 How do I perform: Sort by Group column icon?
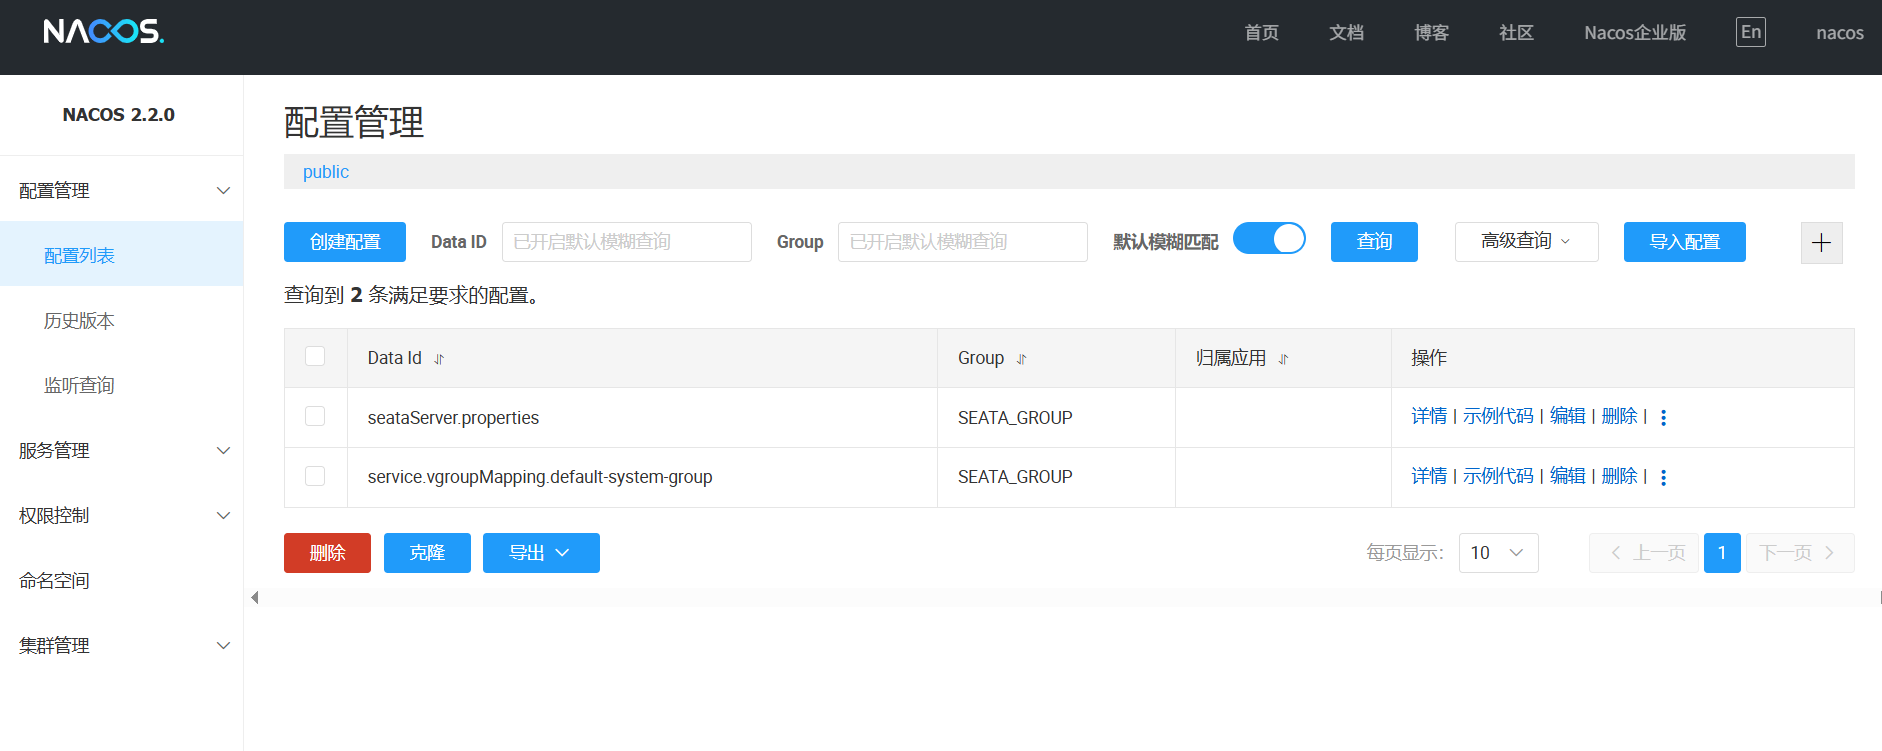pyautogui.click(x=1021, y=359)
